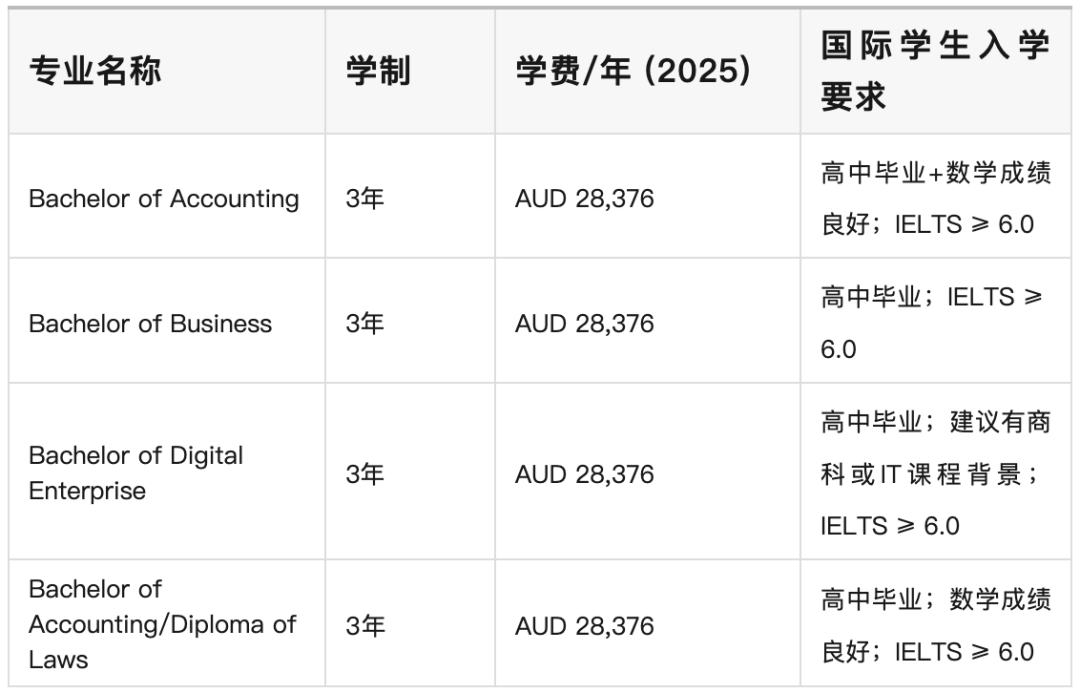
Task: Click the 学费/年 (2025) column header
Action: tap(633, 72)
